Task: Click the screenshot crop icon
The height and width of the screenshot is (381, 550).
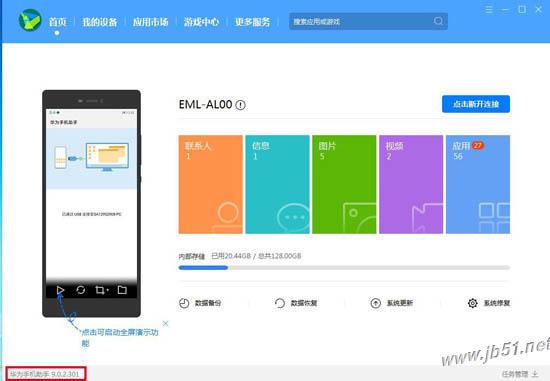Action: pyautogui.click(x=100, y=290)
